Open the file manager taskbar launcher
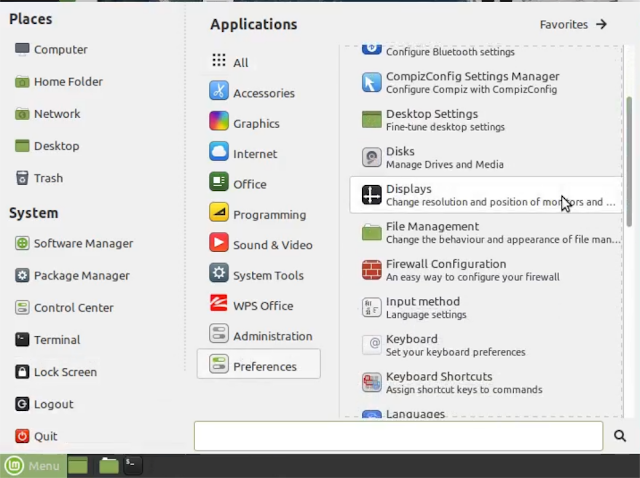The image size is (640, 478). click(109, 466)
